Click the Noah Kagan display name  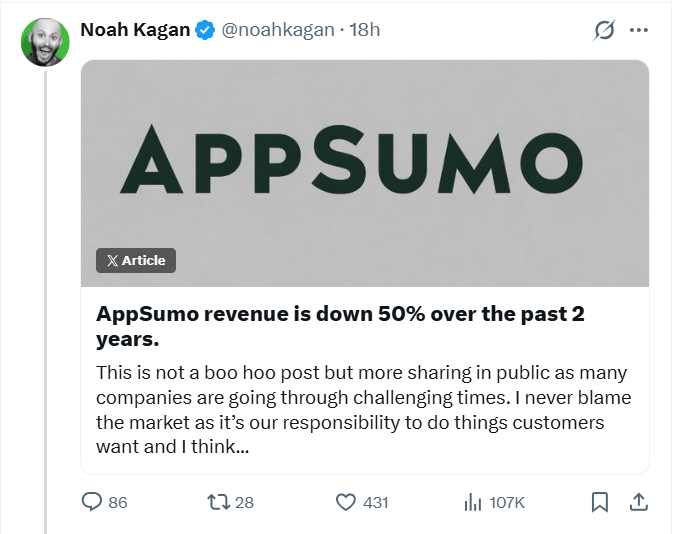point(135,30)
